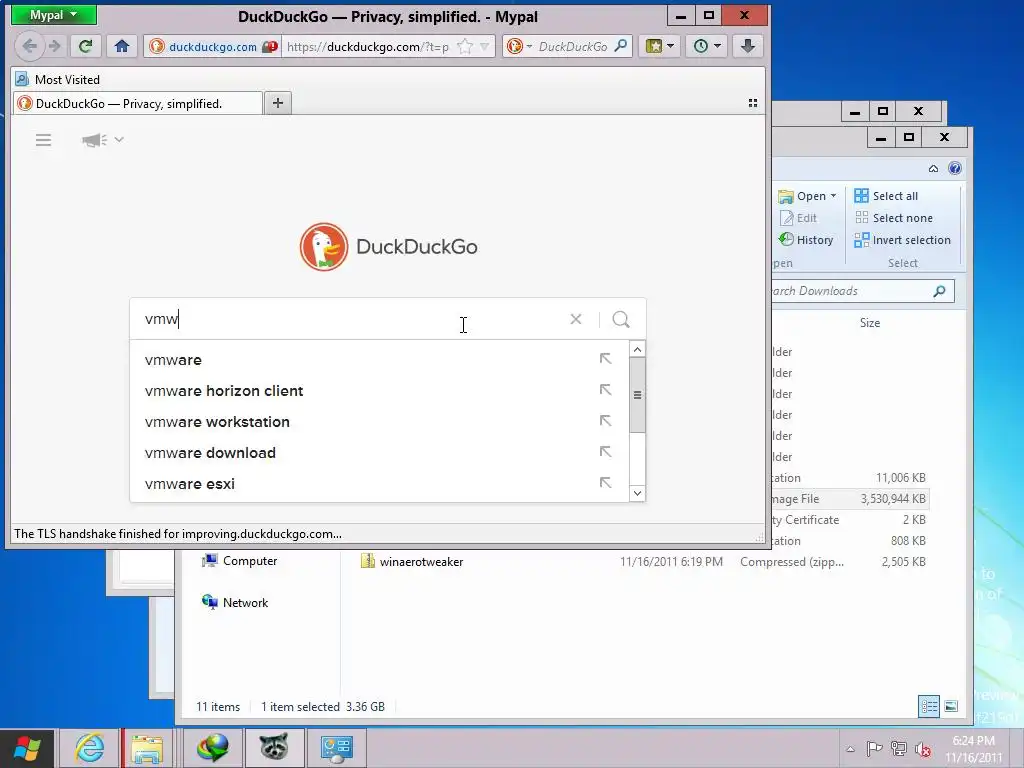Click the browser URL address field
The height and width of the screenshot is (768, 1024).
tap(368, 46)
